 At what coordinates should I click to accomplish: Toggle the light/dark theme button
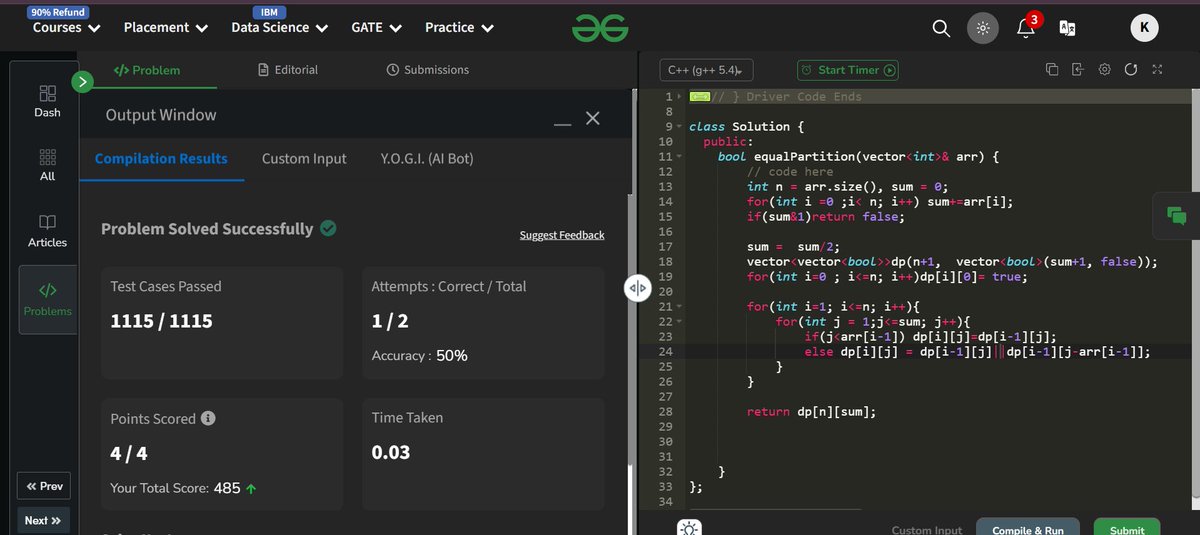(983, 29)
